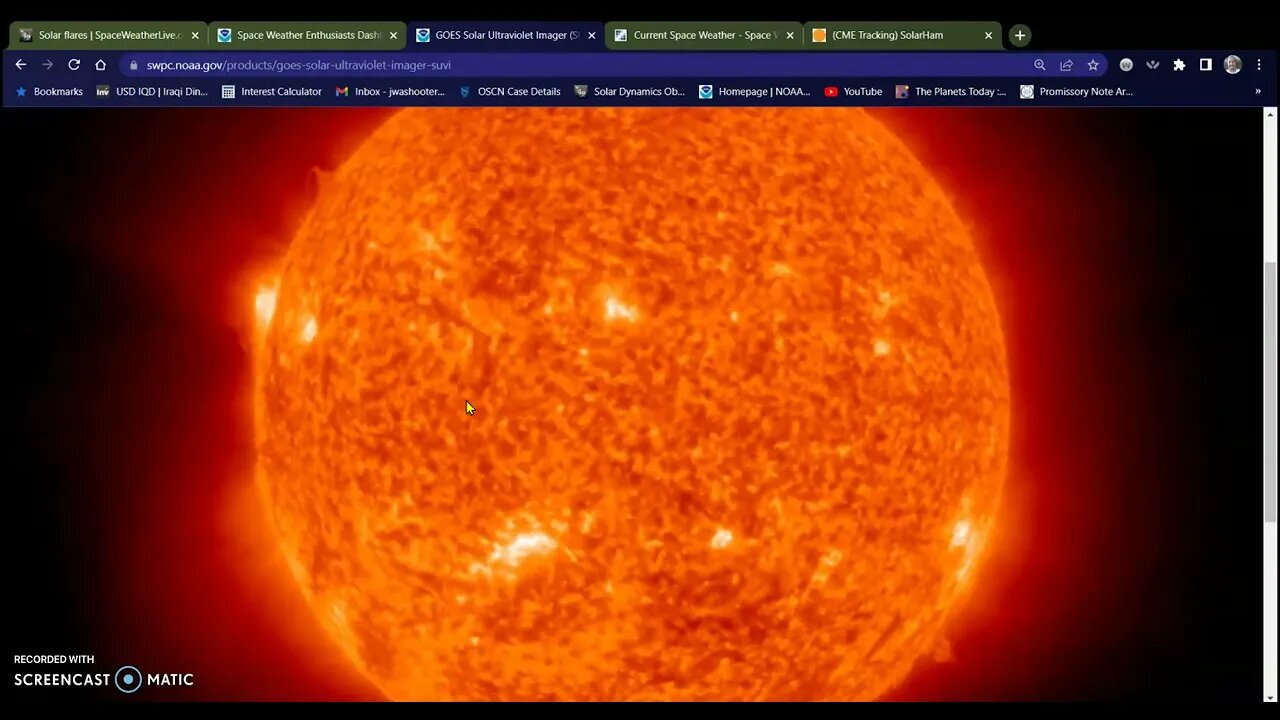Screen dimensions: 1280x720
Task: Bookmark this page with the star
Action: click(x=1093, y=65)
